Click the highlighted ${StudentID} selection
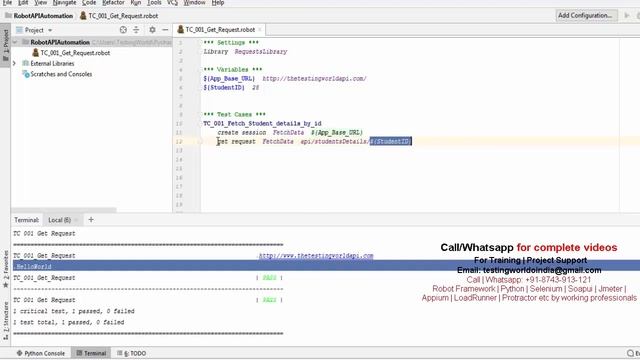This screenshot has width=640, height=360. (391, 141)
